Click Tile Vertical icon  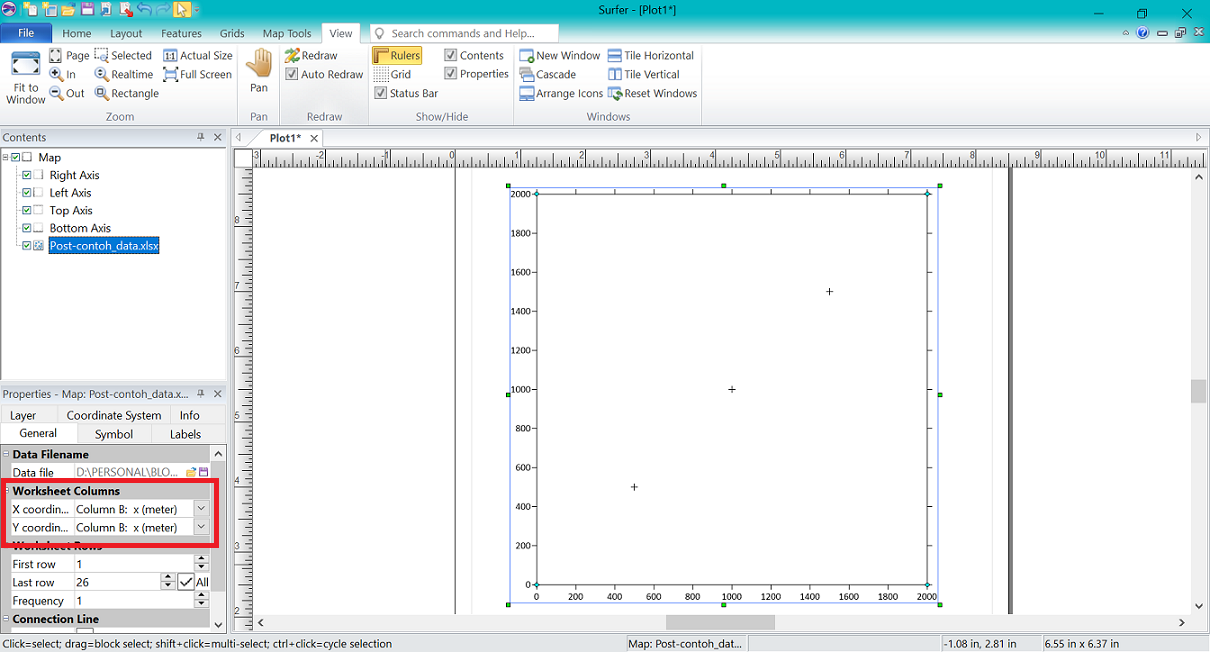point(615,74)
